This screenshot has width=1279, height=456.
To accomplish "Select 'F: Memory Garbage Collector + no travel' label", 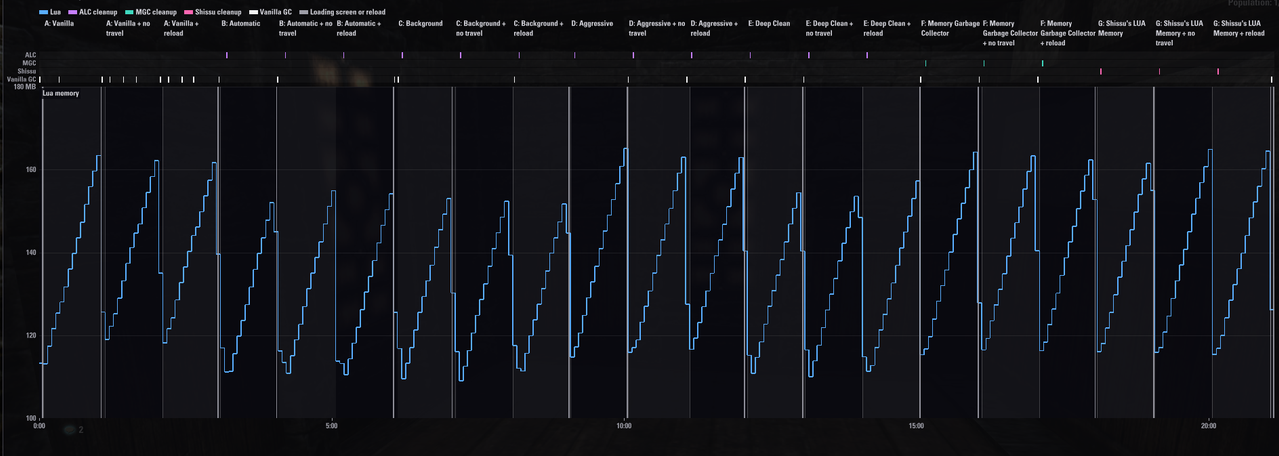I will coord(1009,33).
